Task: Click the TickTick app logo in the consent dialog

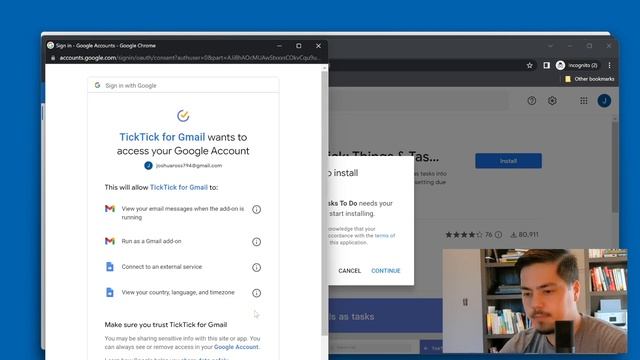Action: [x=183, y=116]
